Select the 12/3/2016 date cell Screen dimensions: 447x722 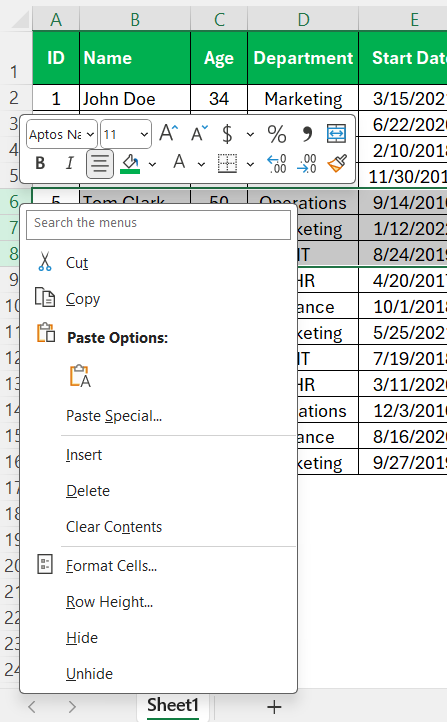click(x=403, y=411)
